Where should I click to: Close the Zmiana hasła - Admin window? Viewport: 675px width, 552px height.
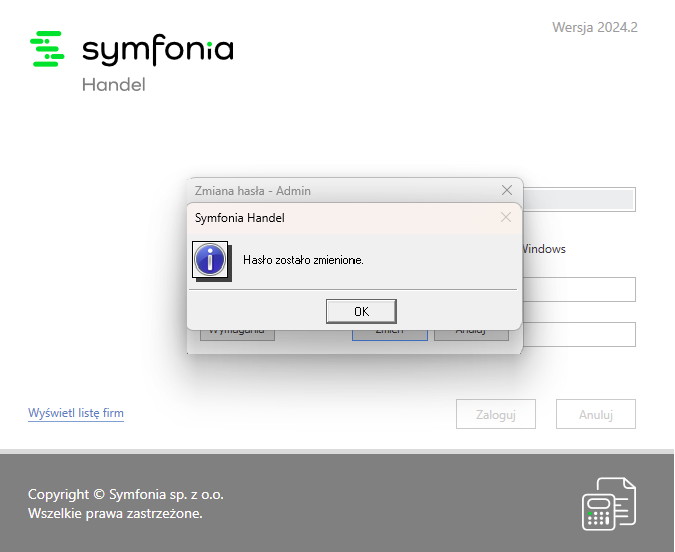[507, 190]
